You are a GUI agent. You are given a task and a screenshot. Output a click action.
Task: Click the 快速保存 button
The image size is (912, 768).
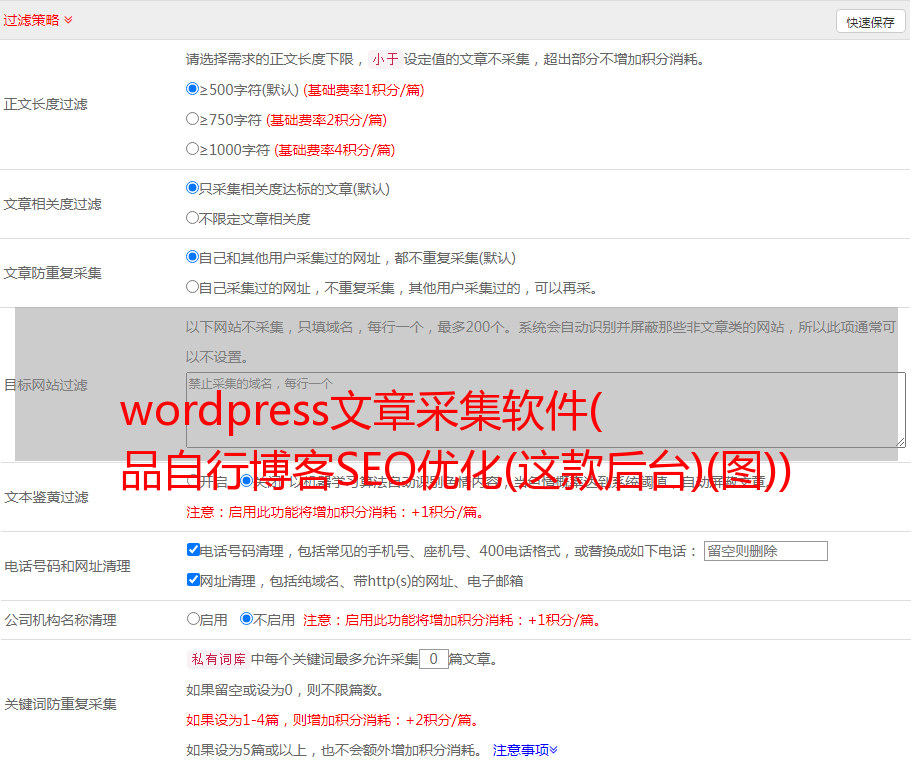pos(870,22)
